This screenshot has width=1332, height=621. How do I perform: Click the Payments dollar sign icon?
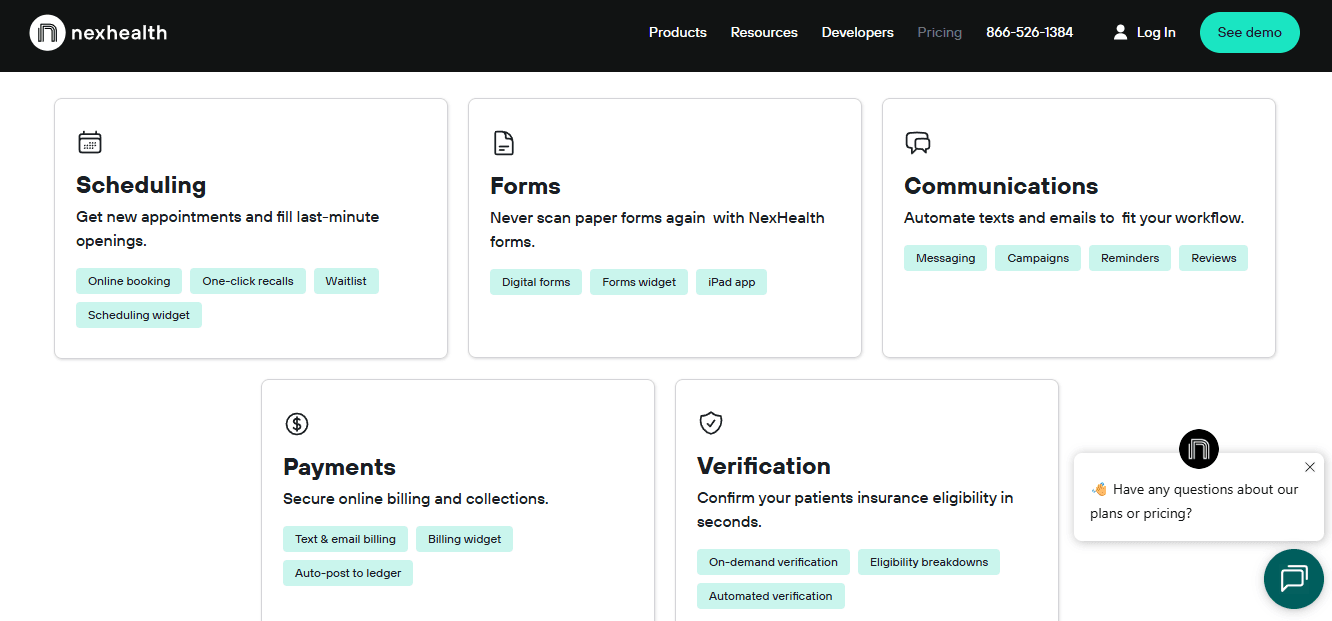point(297,424)
